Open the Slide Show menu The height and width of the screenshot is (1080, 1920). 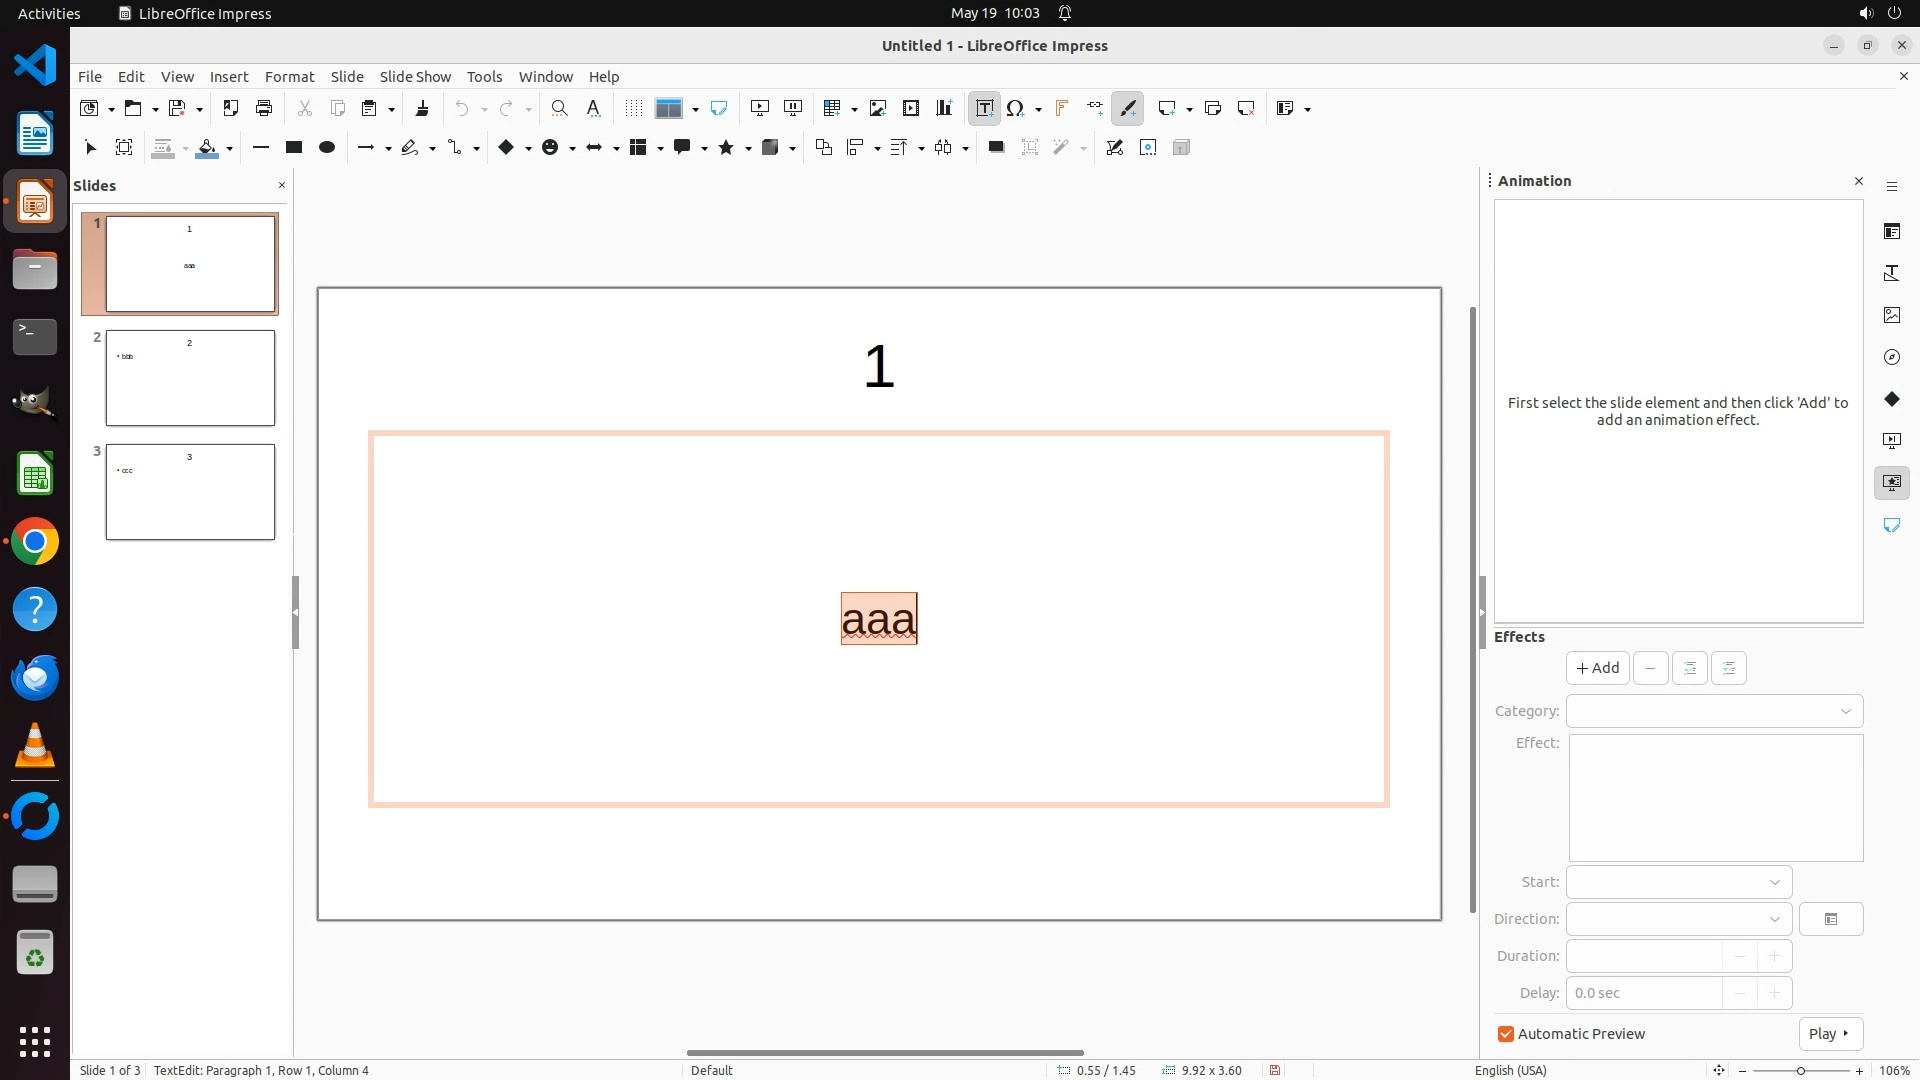tap(415, 77)
